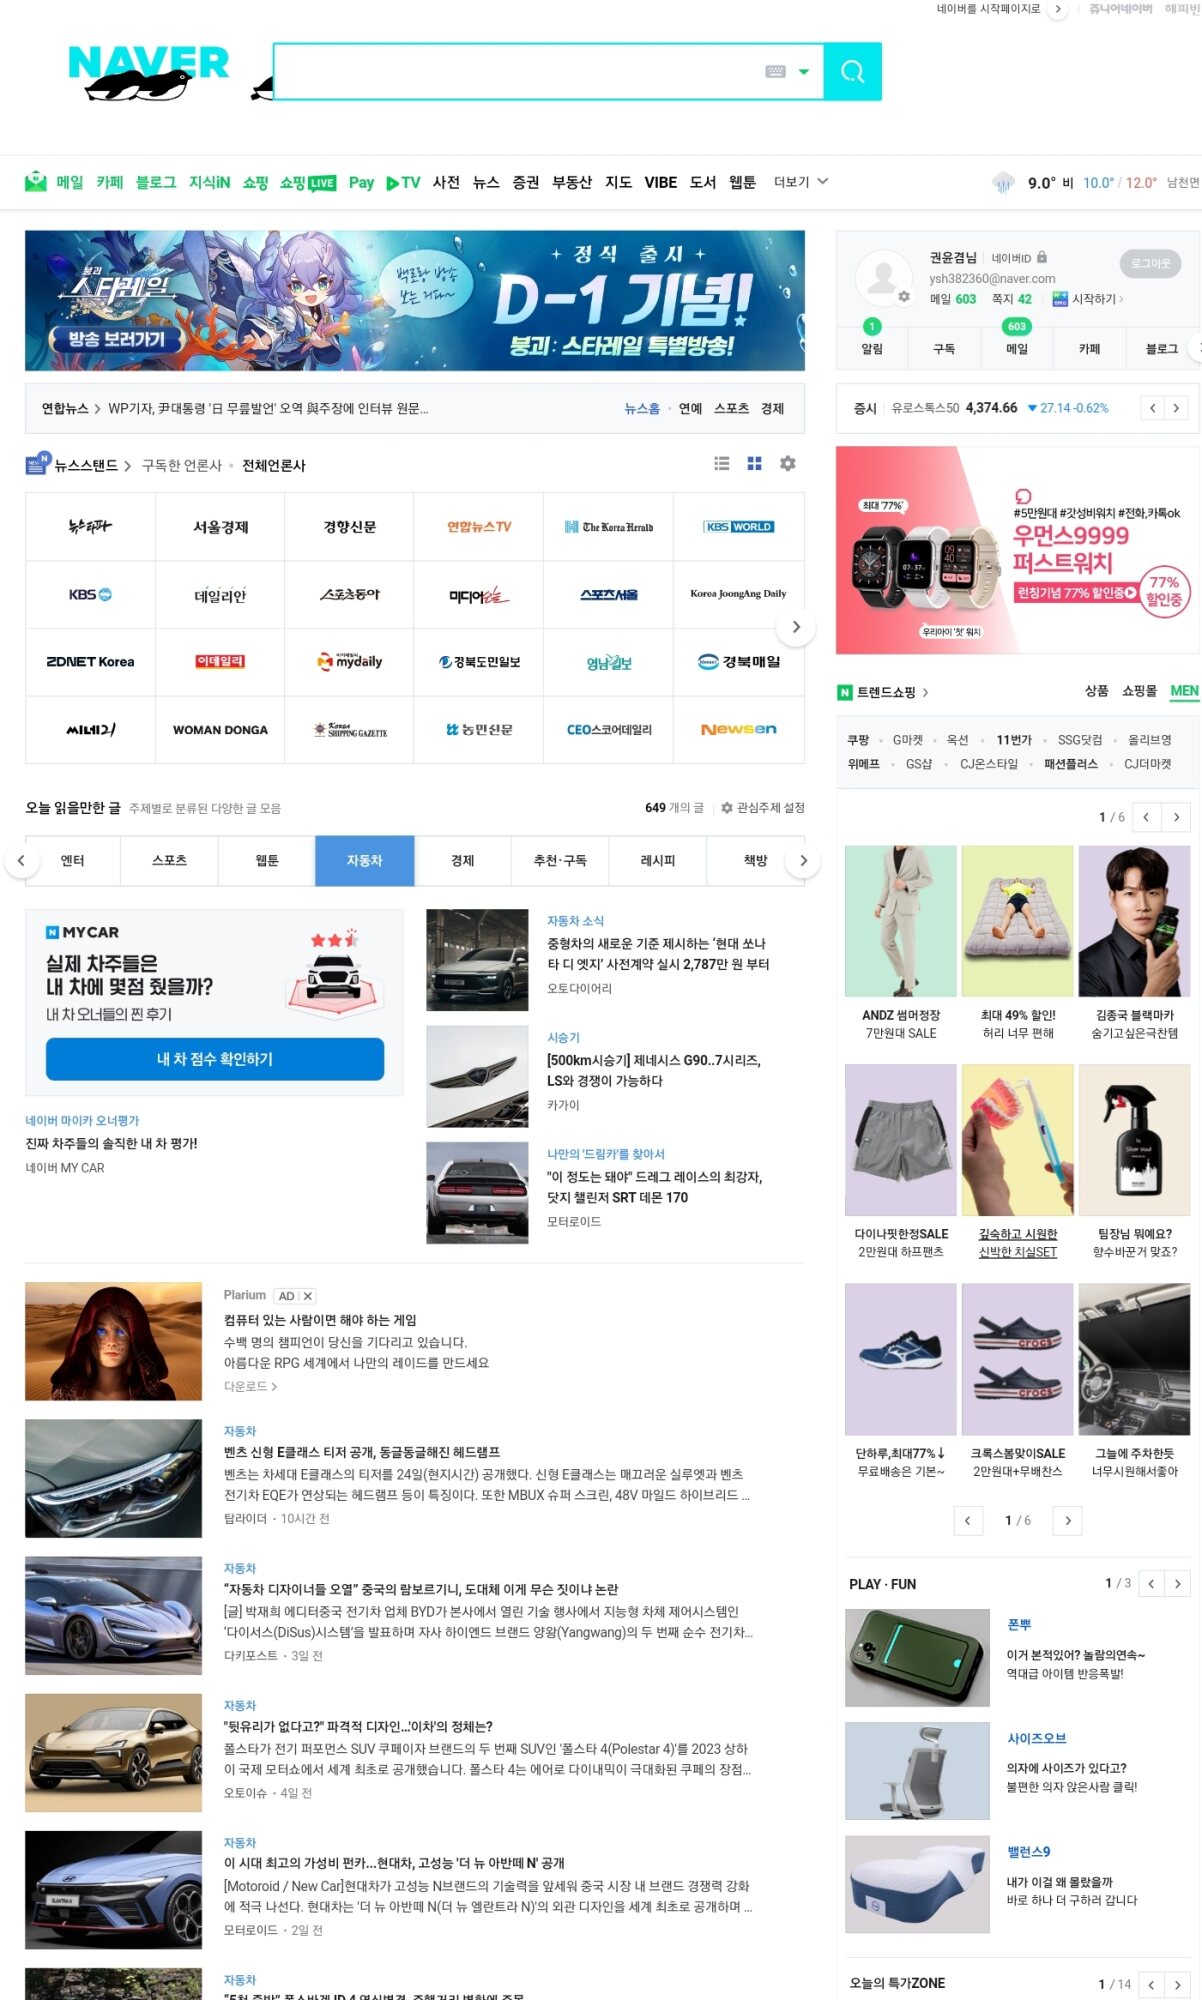Click the green search magnifier button
The width and height of the screenshot is (1202, 2000).
[852, 71]
